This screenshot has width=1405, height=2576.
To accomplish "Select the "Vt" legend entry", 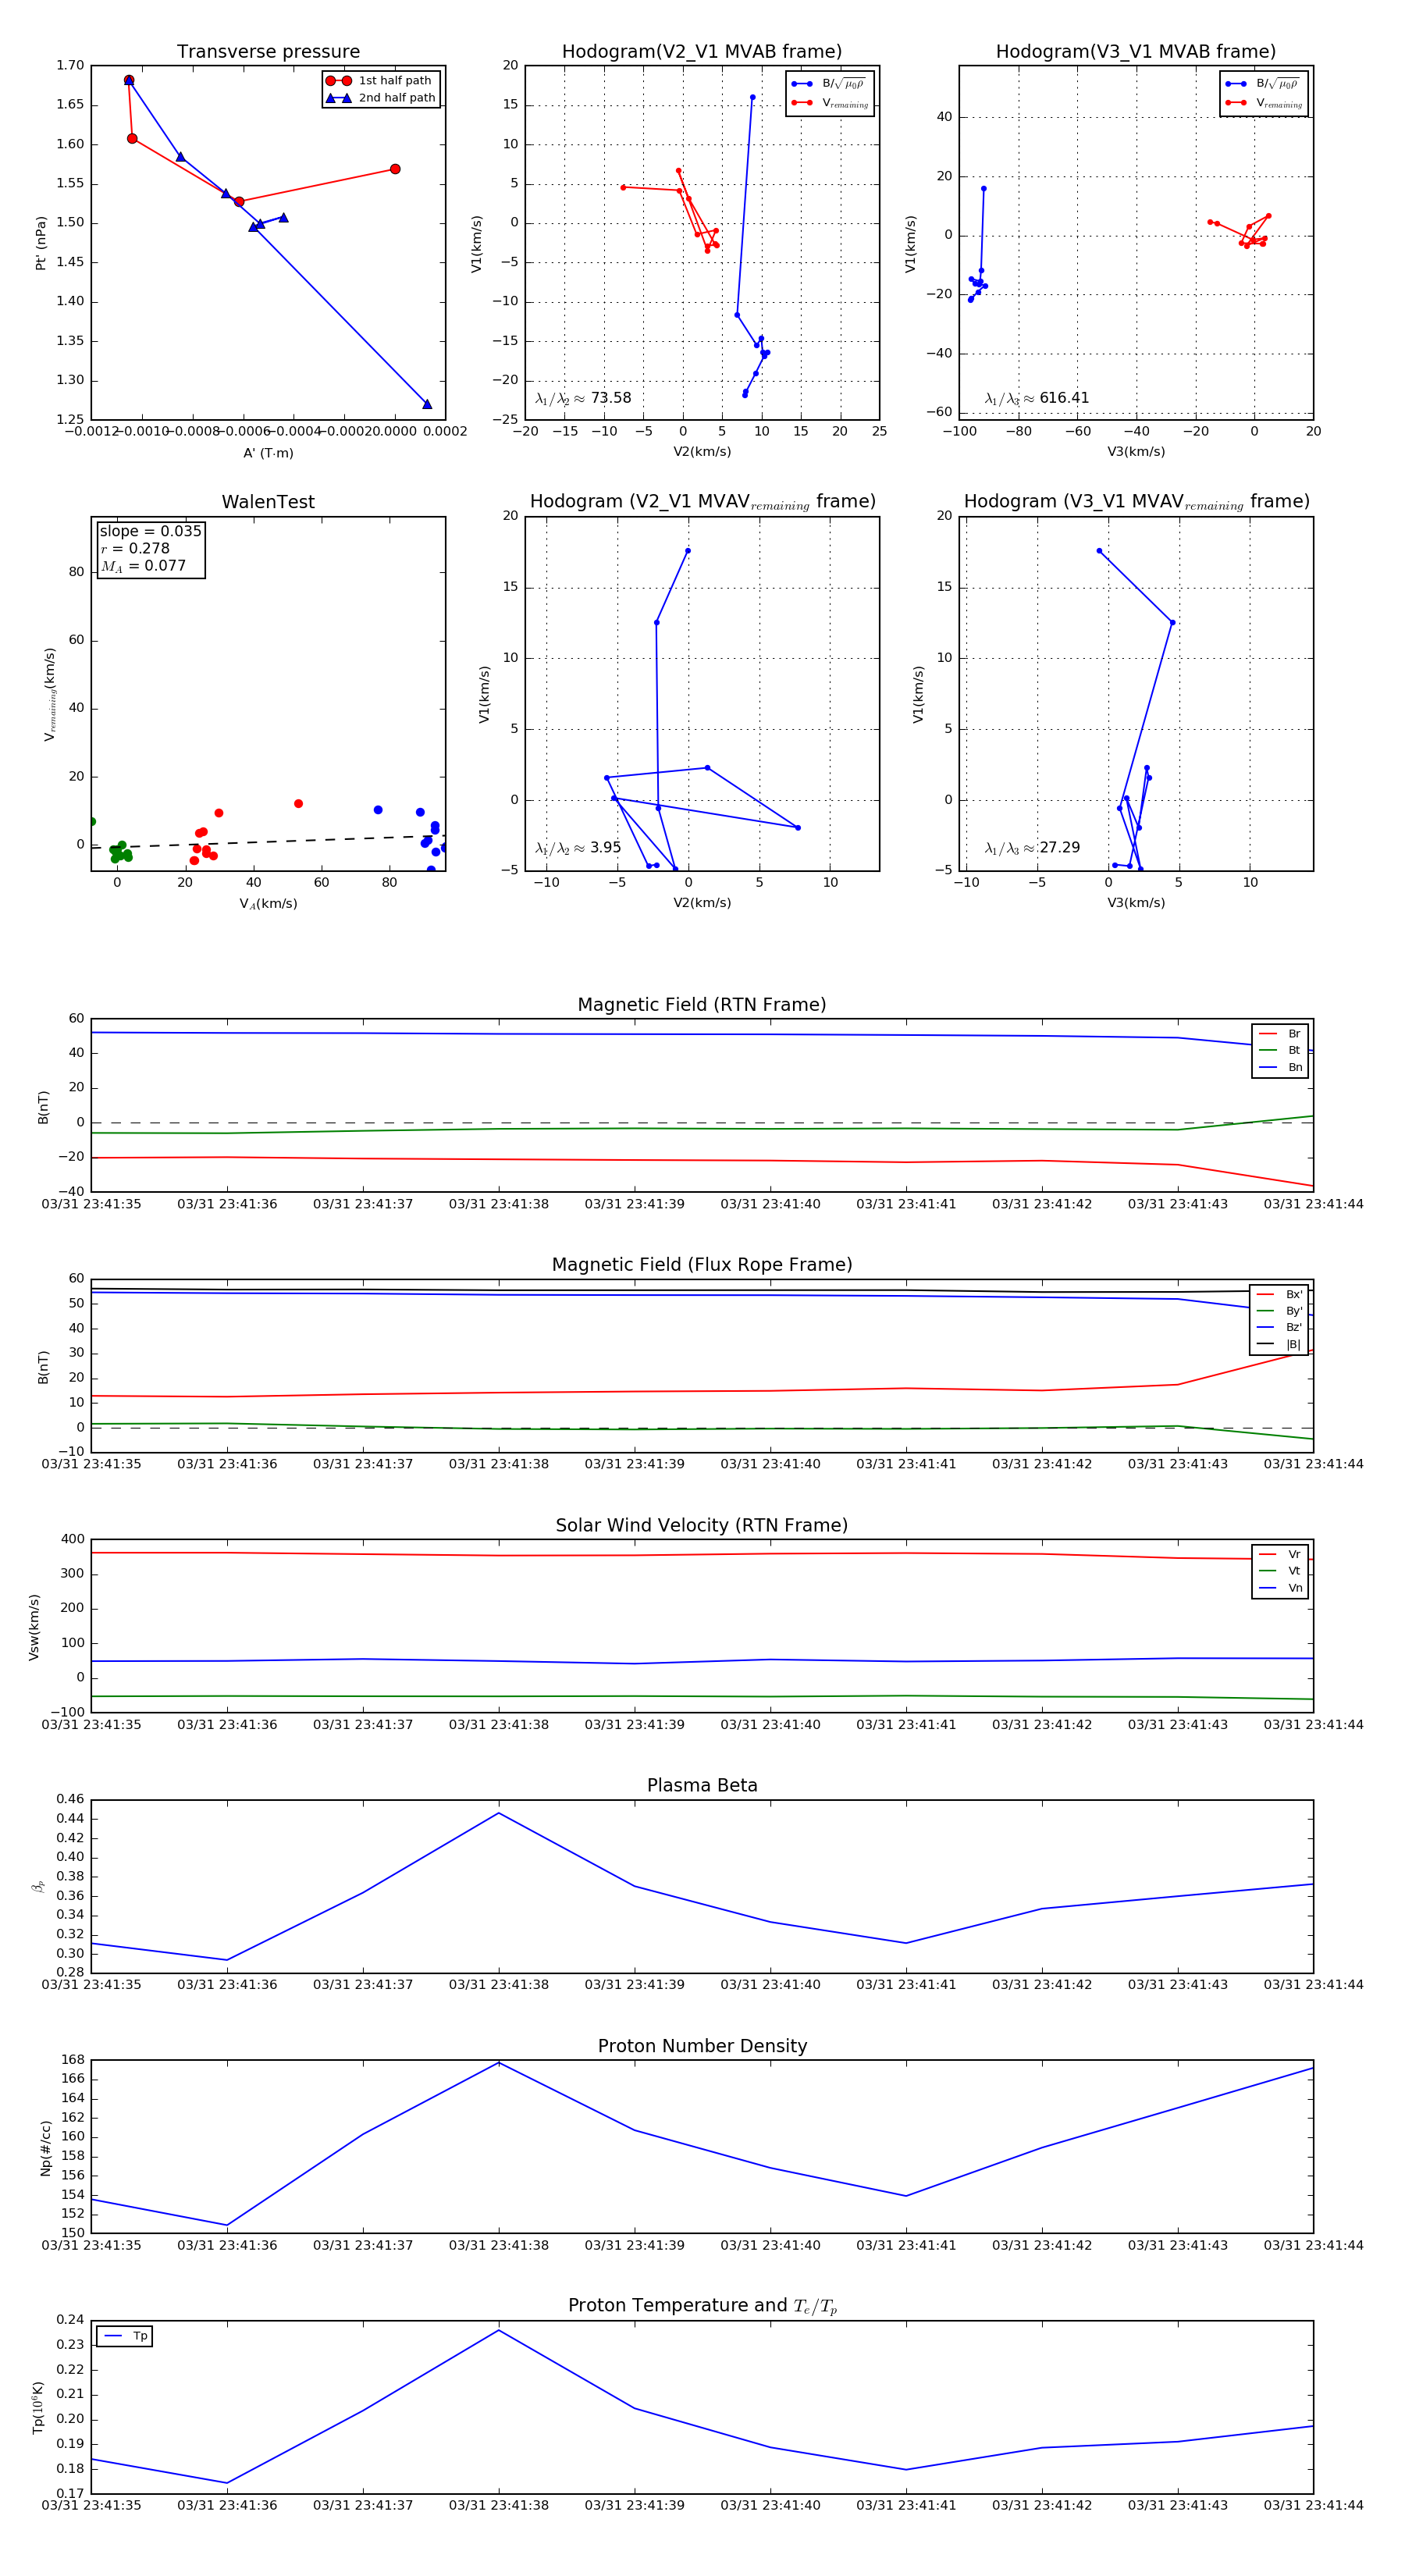I will 1280,1571.
